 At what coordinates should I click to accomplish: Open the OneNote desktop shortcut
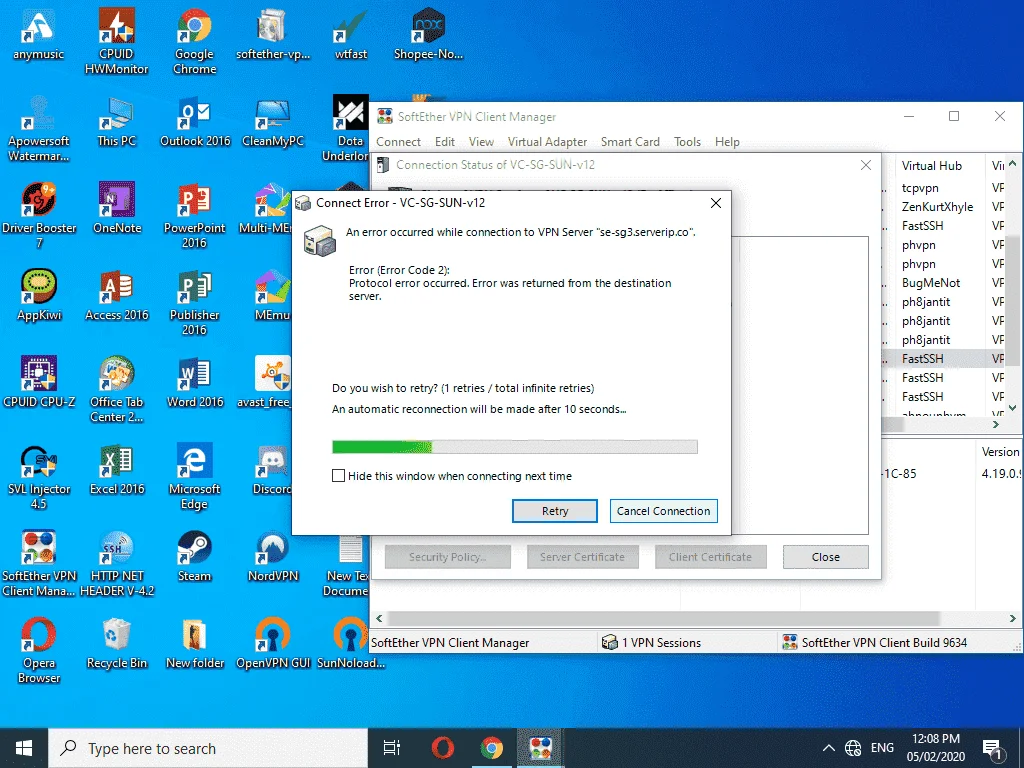click(x=117, y=209)
